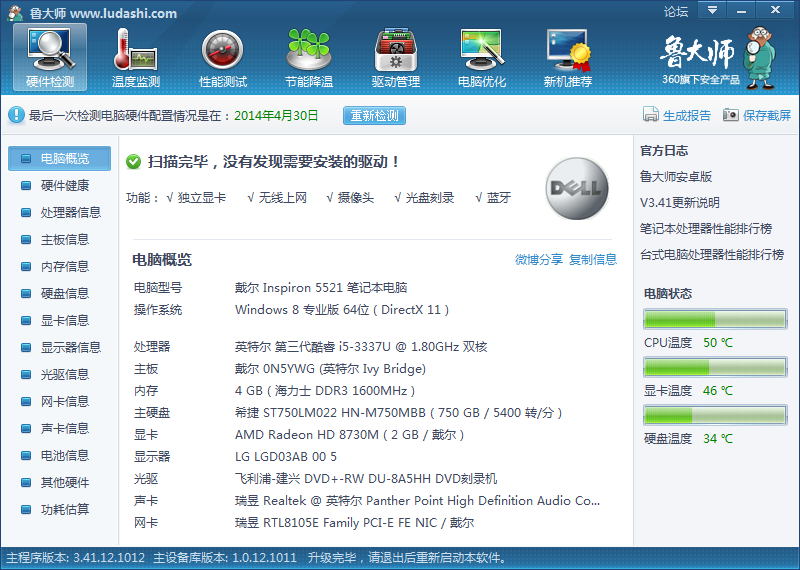Image resolution: width=800 pixels, height=570 pixels.
Task: Click the date 2014年4月30日
Action: coord(276,115)
